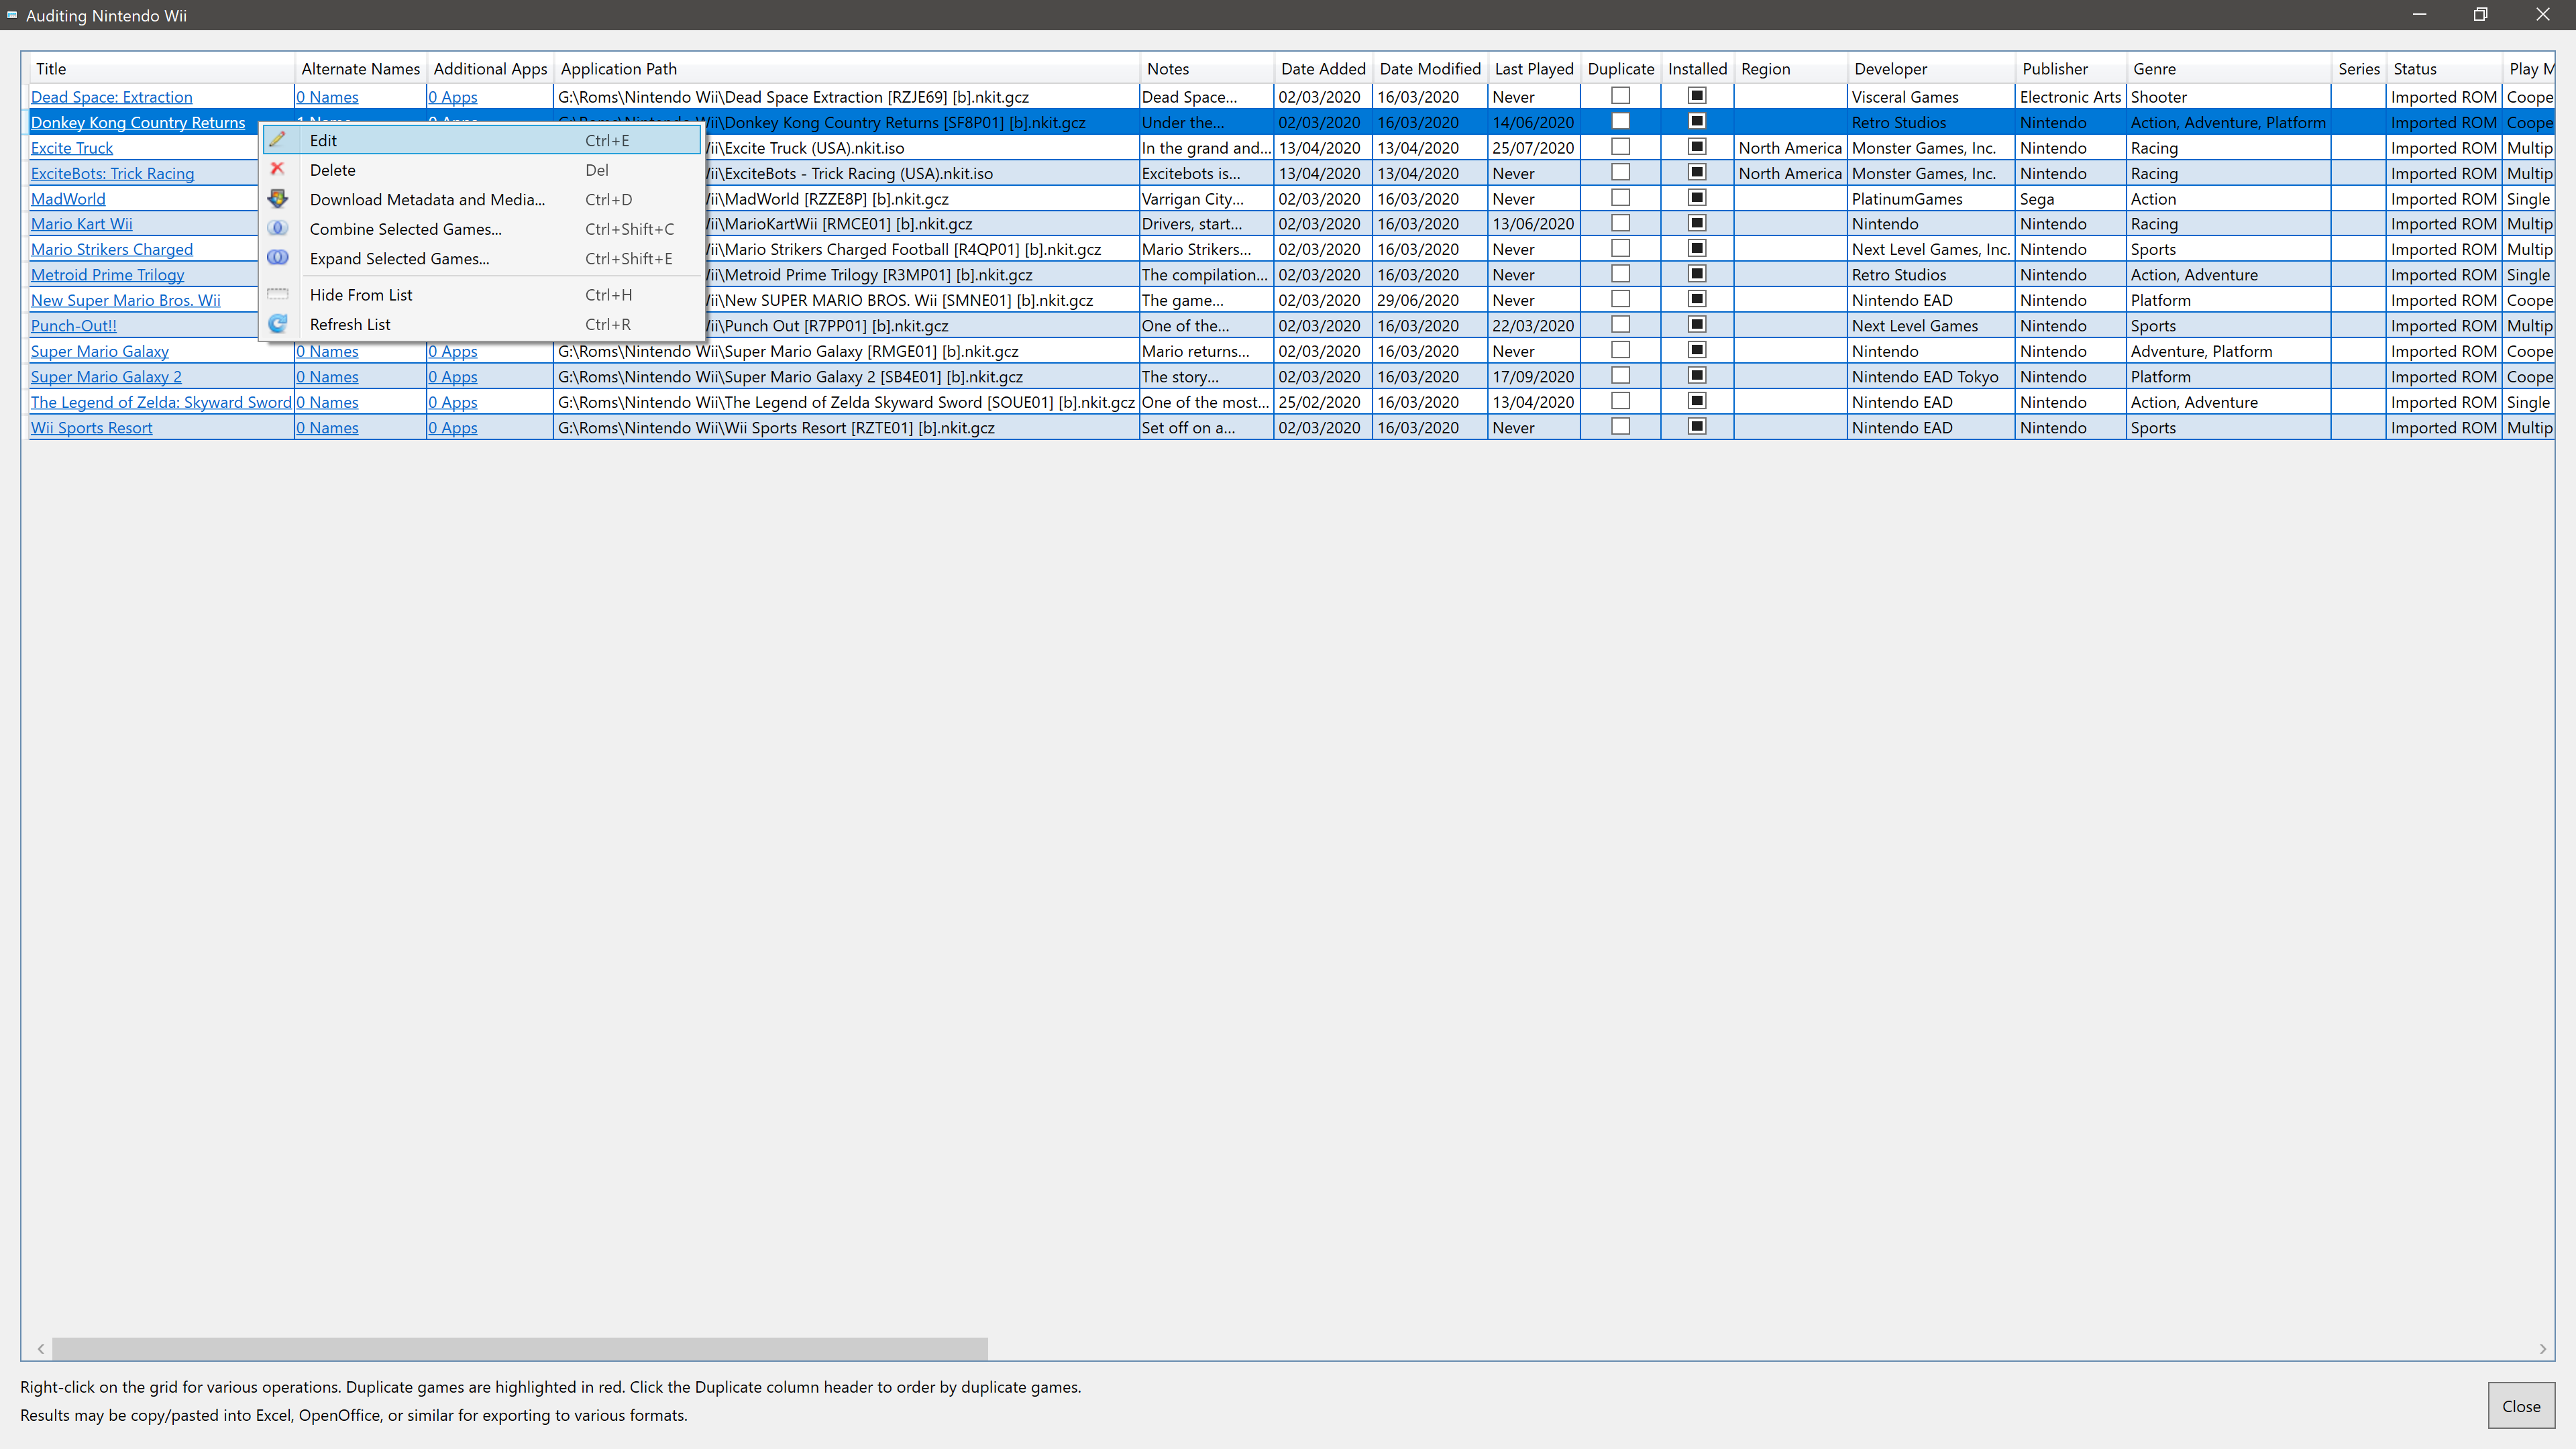Open the Excite Truck title link
Screen dimensions: 2576x1449
(x=72, y=148)
